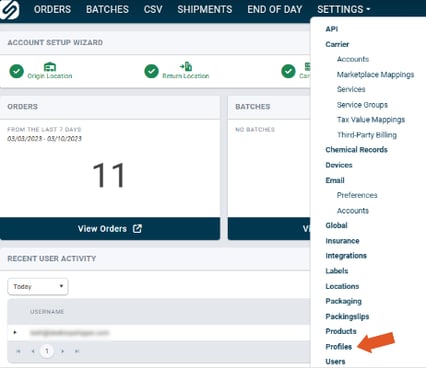The image size is (426, 368).
Task: Open the End of Day page
Action: [x=275, y=9]
